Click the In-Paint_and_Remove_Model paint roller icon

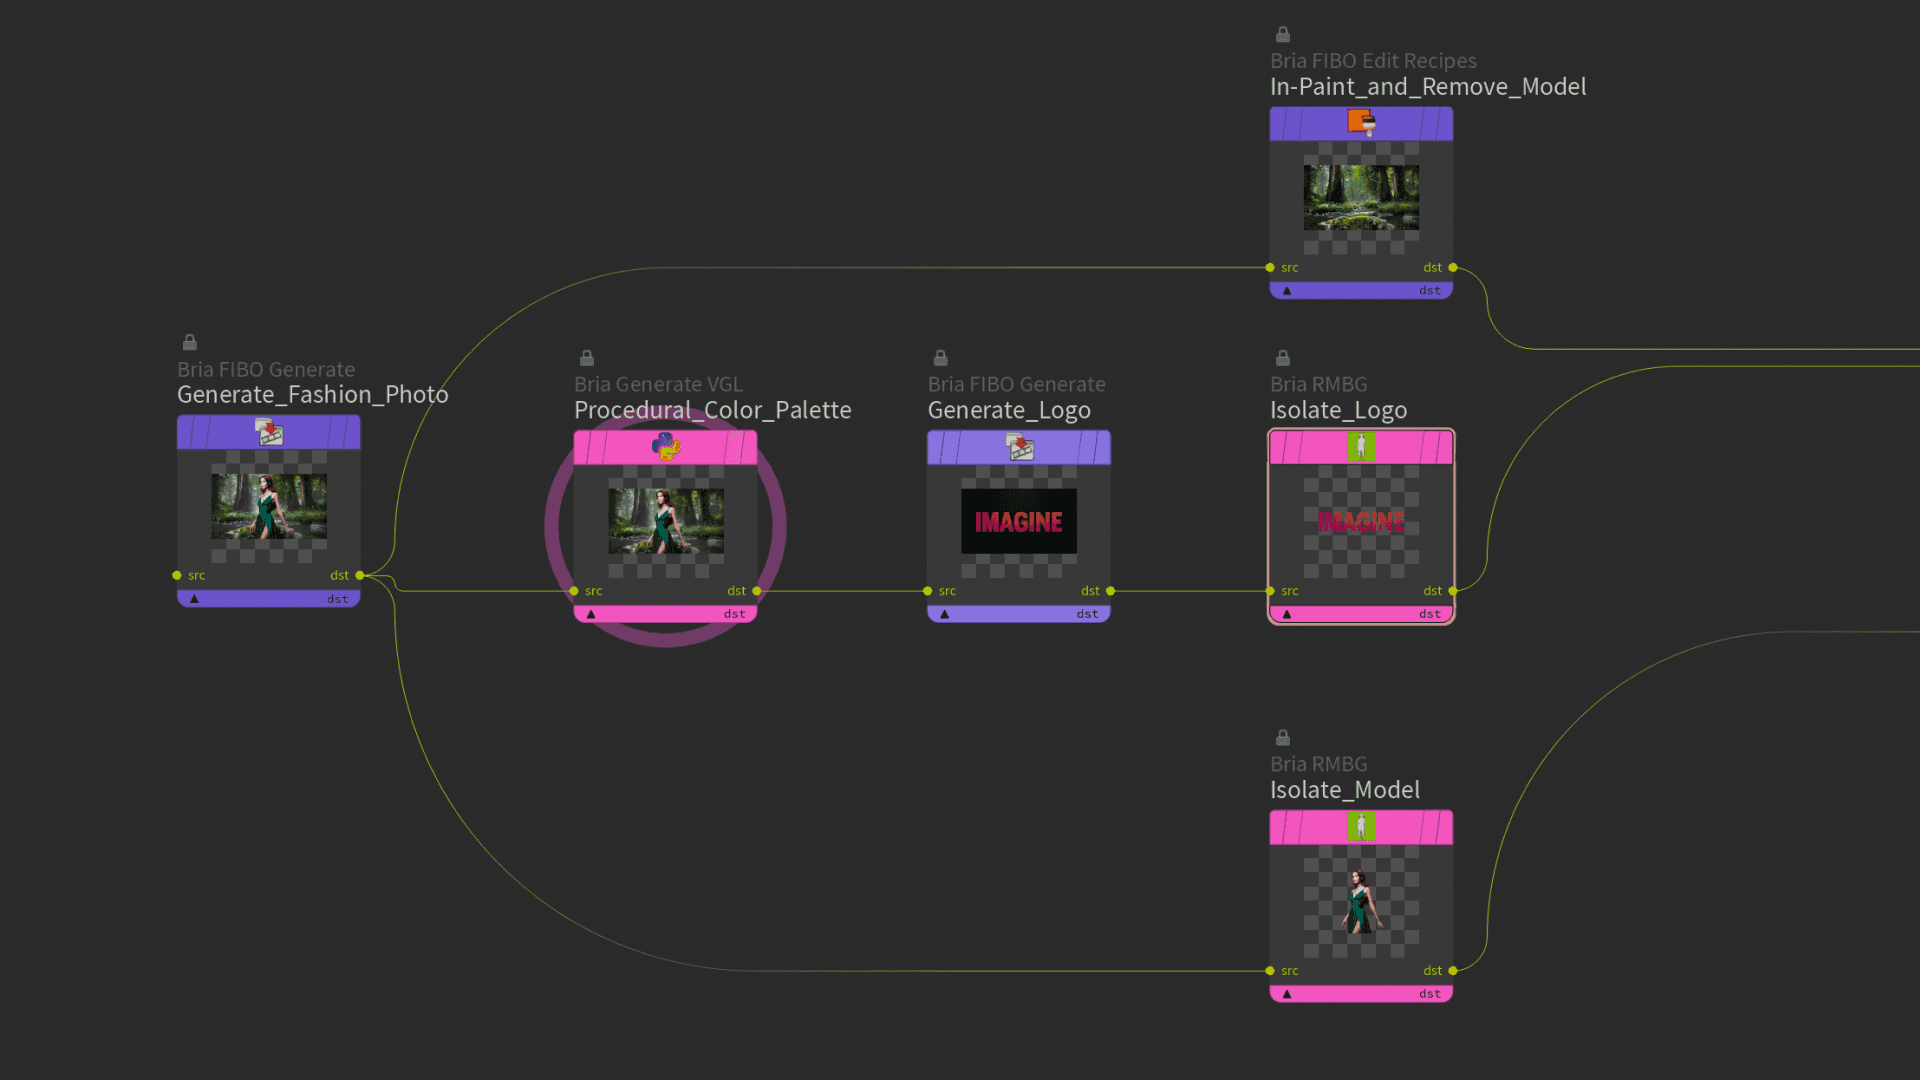click(x=1361, y=123)
